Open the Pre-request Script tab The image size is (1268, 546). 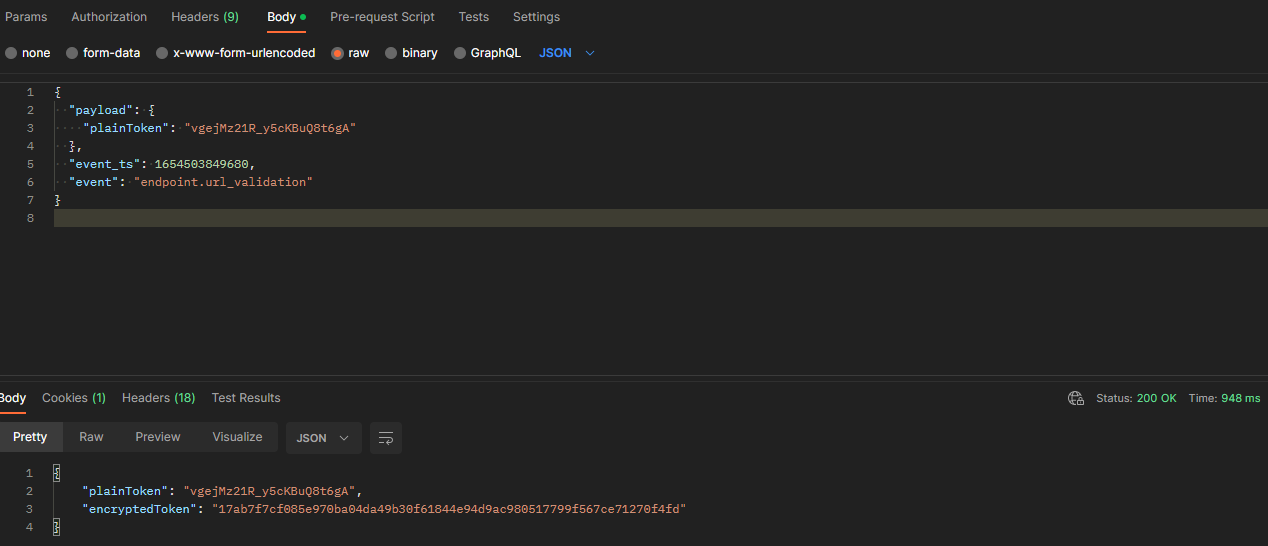click(x=382, y=17)
